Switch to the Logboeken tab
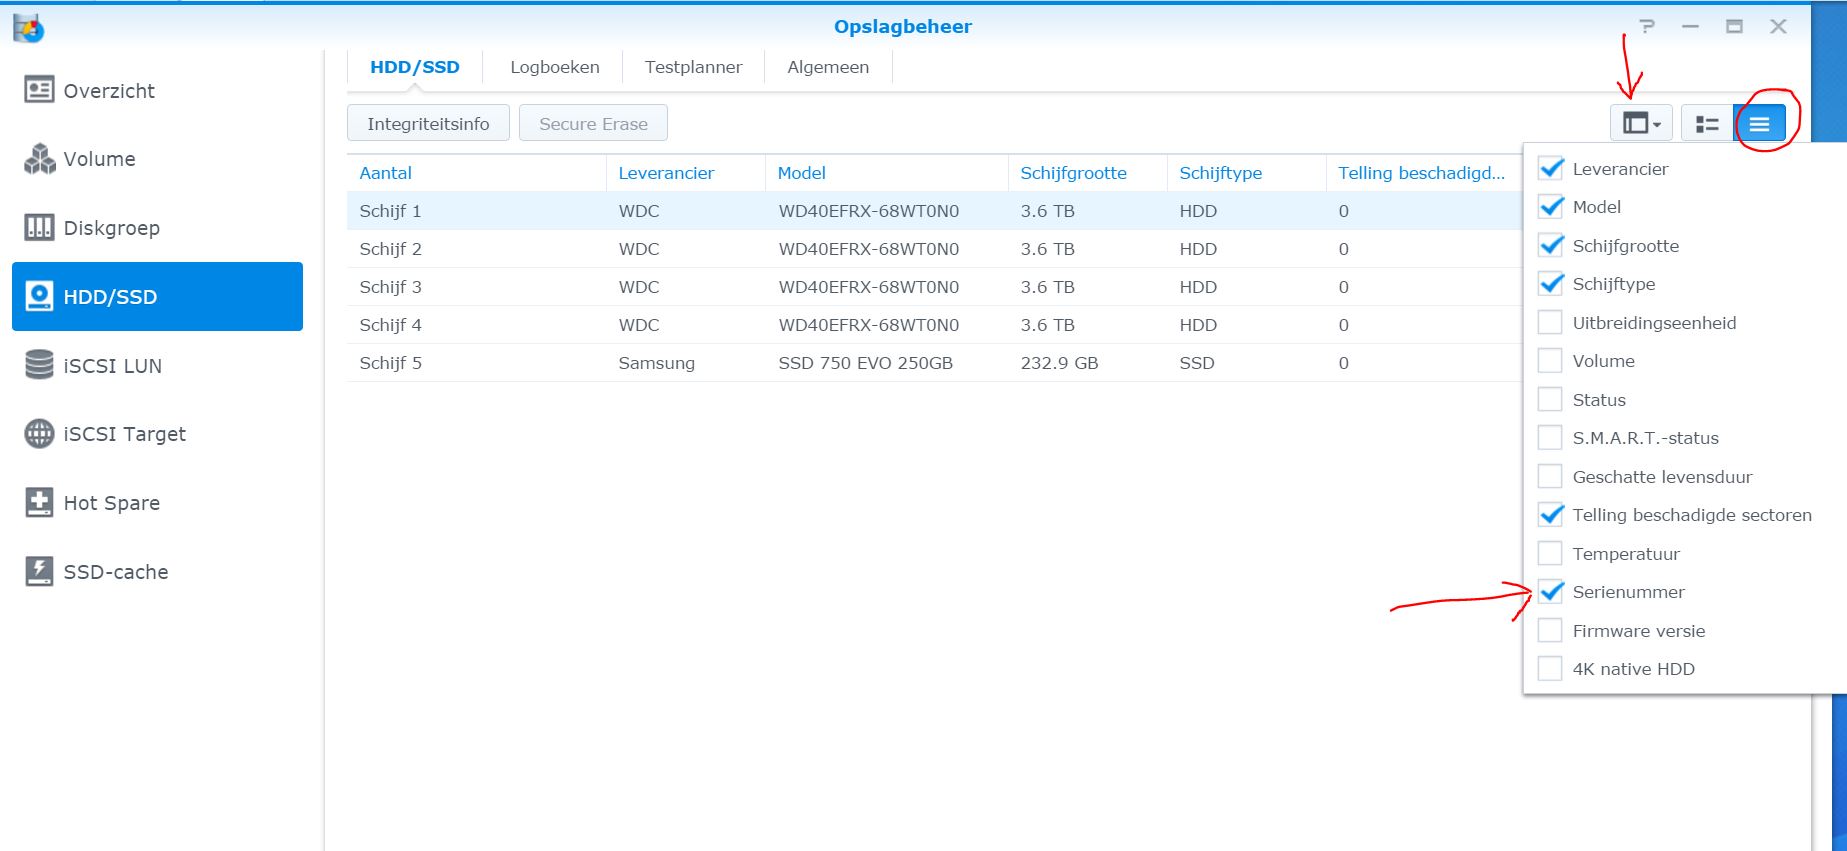This screenshot has width=1847, height=851. point(555,68)
